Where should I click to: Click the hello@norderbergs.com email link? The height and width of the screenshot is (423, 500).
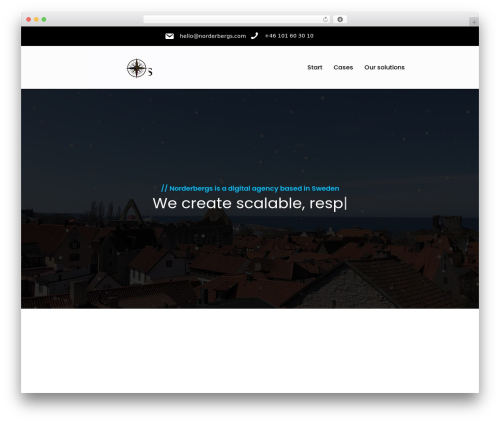(213, 36)
